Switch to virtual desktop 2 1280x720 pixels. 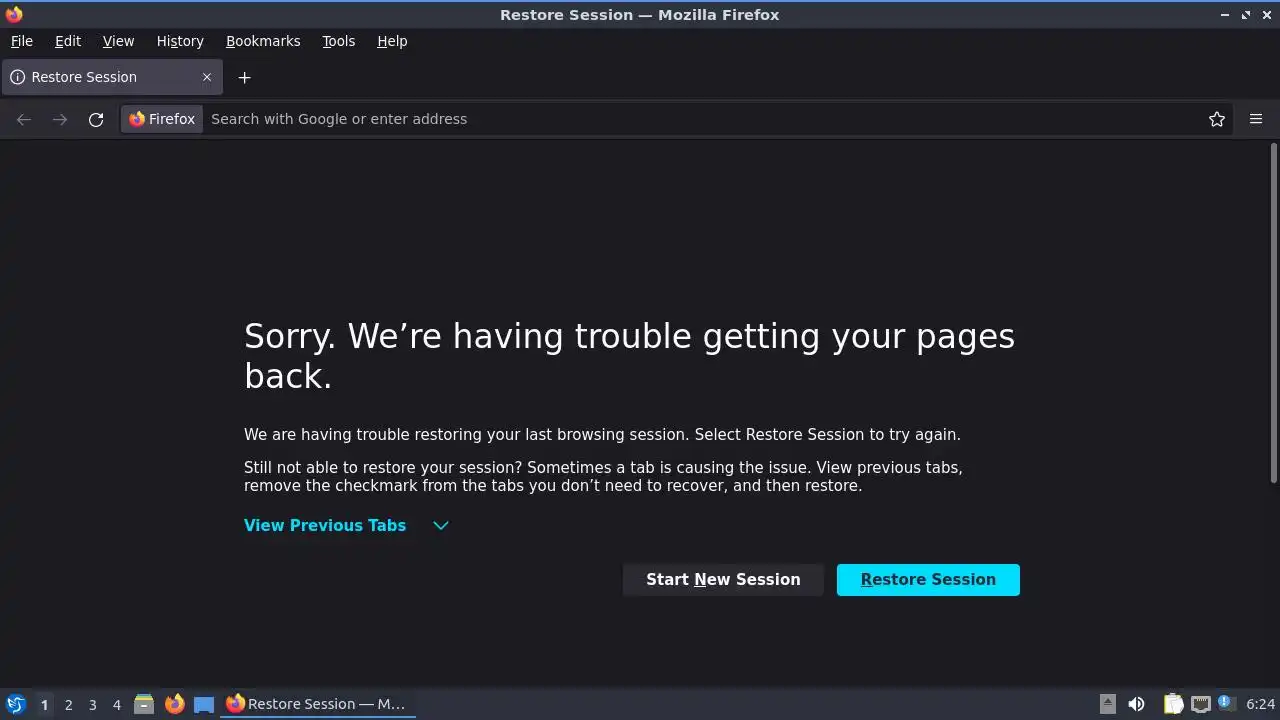(68, 704)
